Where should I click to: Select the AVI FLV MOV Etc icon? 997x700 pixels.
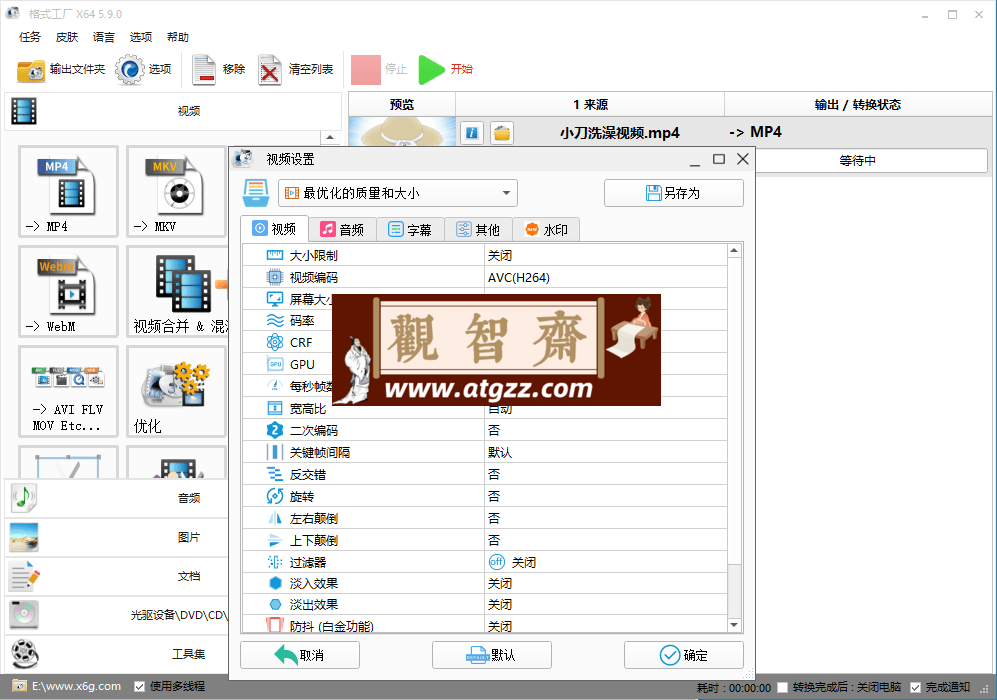tap(68, 391)
